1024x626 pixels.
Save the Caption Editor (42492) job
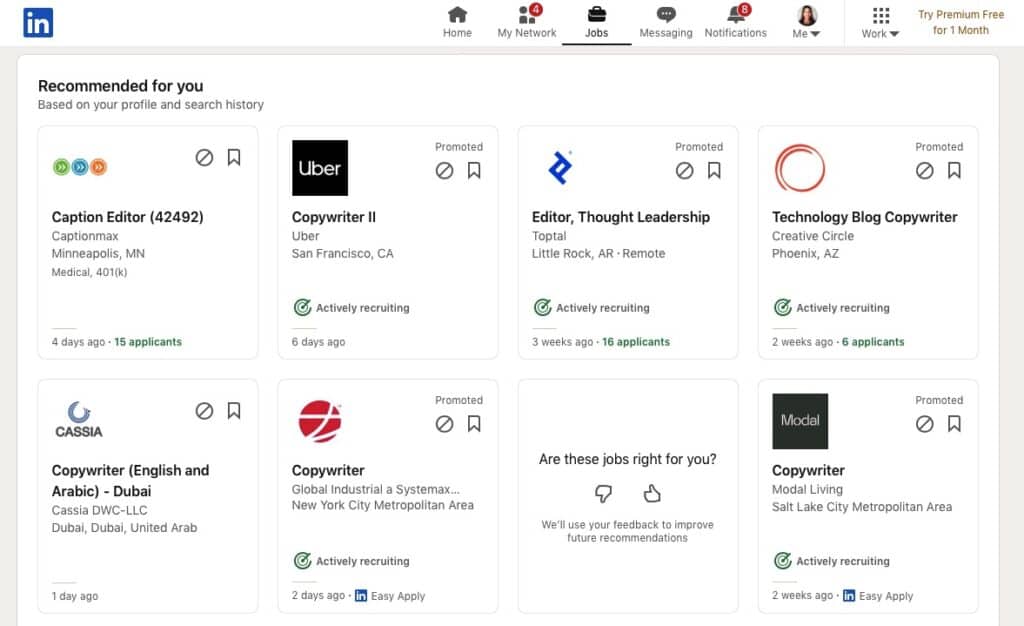tap(234, 157)
